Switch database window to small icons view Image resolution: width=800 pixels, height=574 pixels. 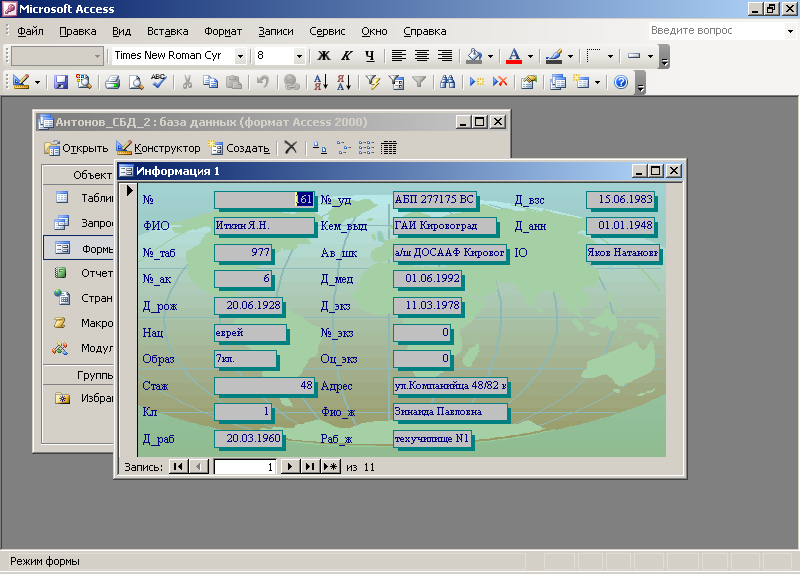[x=343, y=148]
